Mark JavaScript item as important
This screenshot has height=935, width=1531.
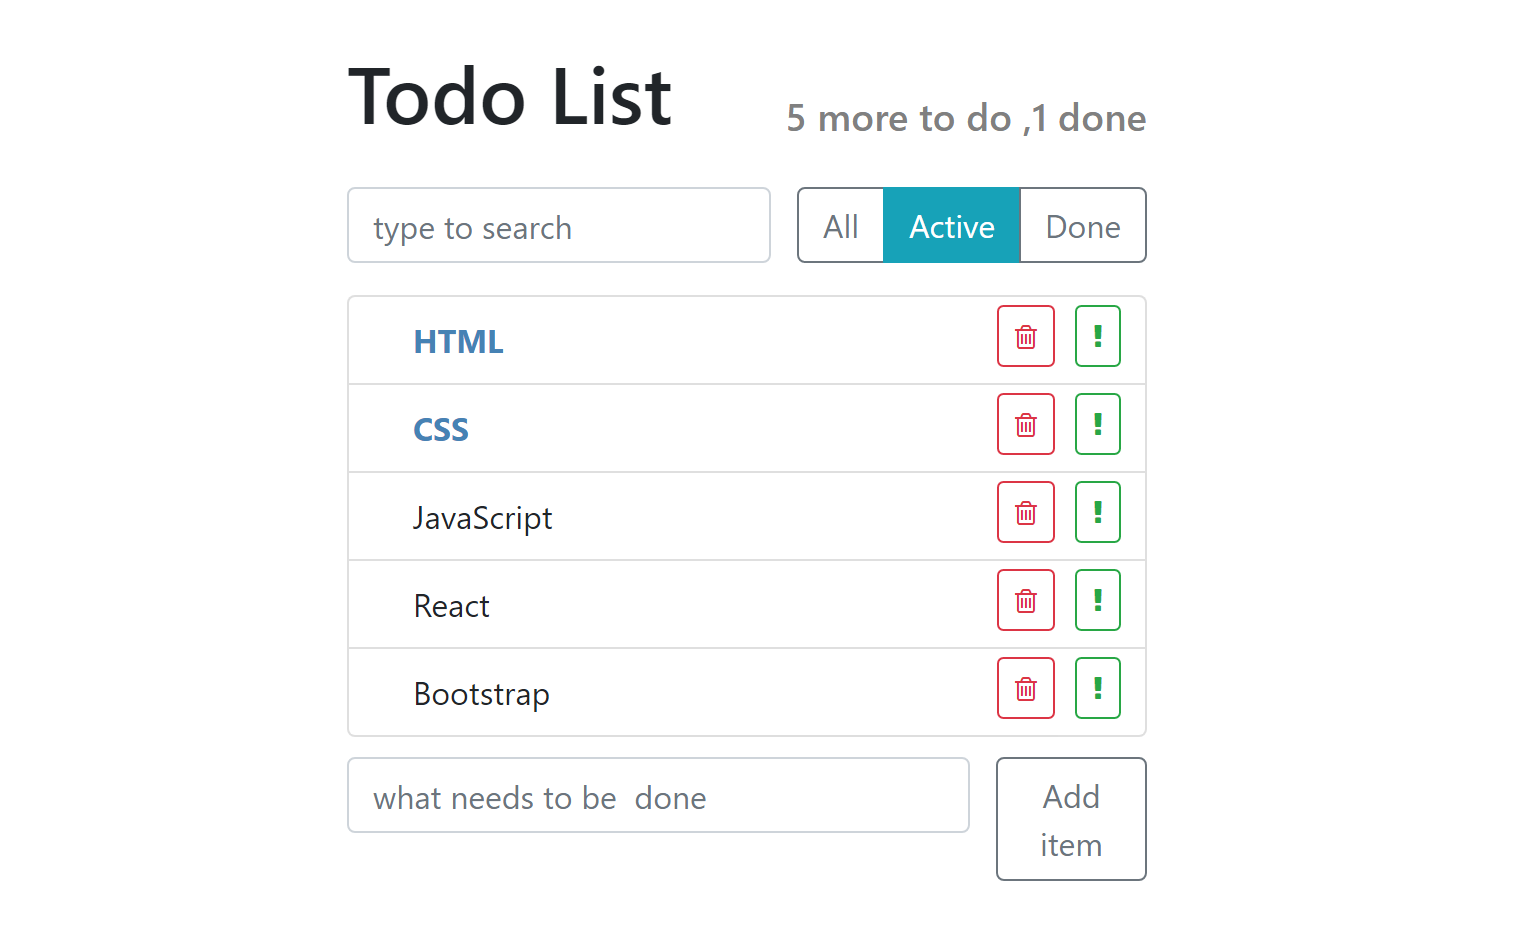coord(1097,512)
